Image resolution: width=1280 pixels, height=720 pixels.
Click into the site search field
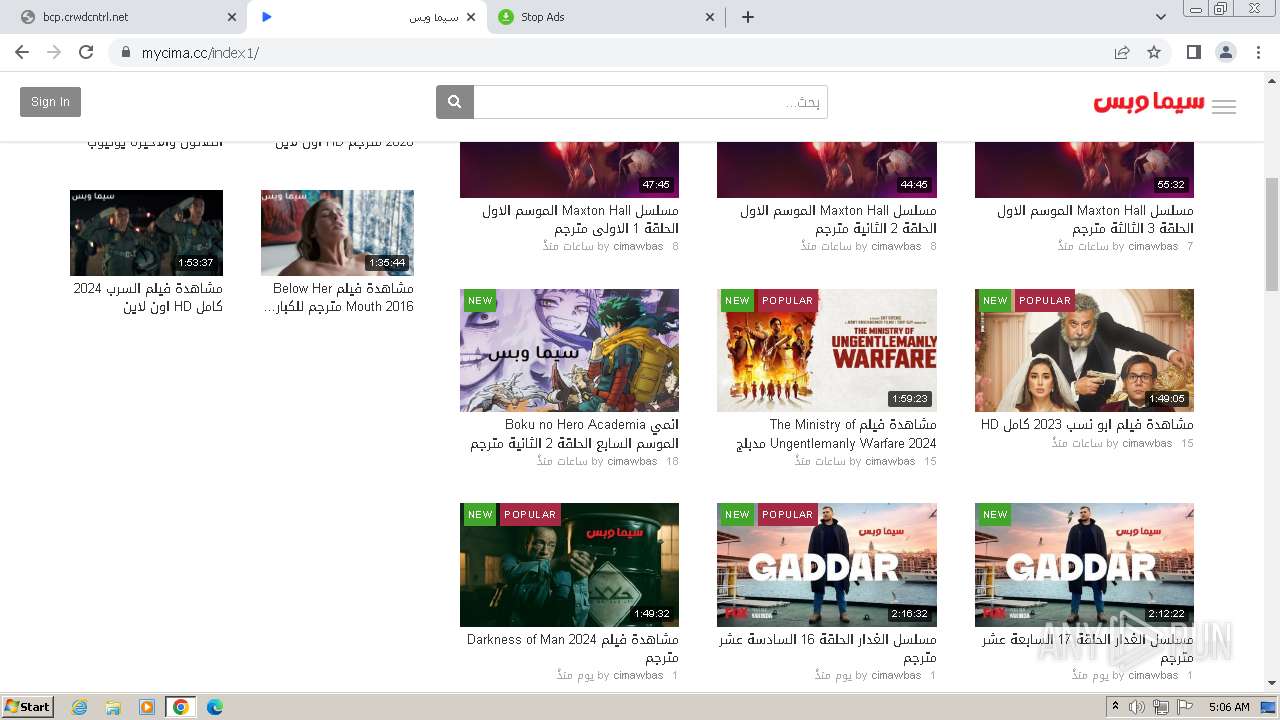click(650, 102)
